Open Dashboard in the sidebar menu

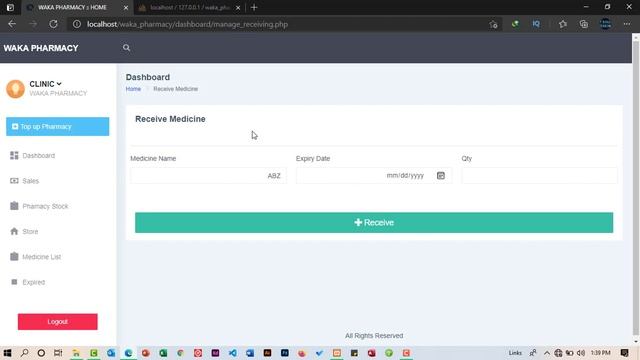point(38,156)
